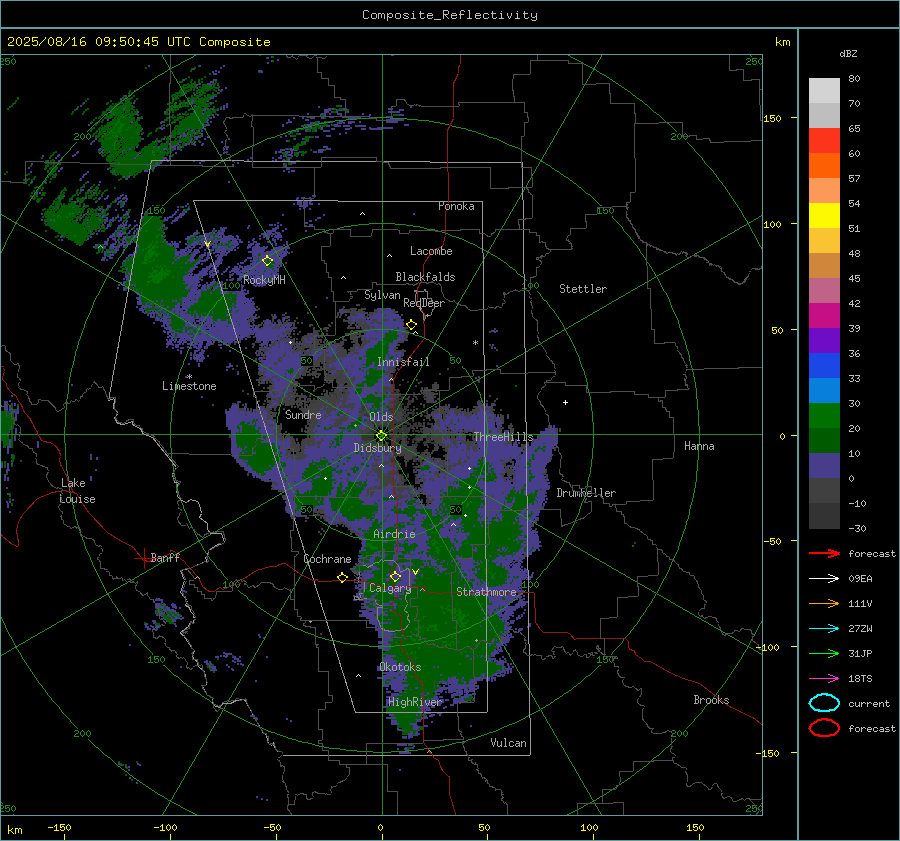Click the Calgary city label
This screenshot has width=900, height=841.
[x=390, y=588]
